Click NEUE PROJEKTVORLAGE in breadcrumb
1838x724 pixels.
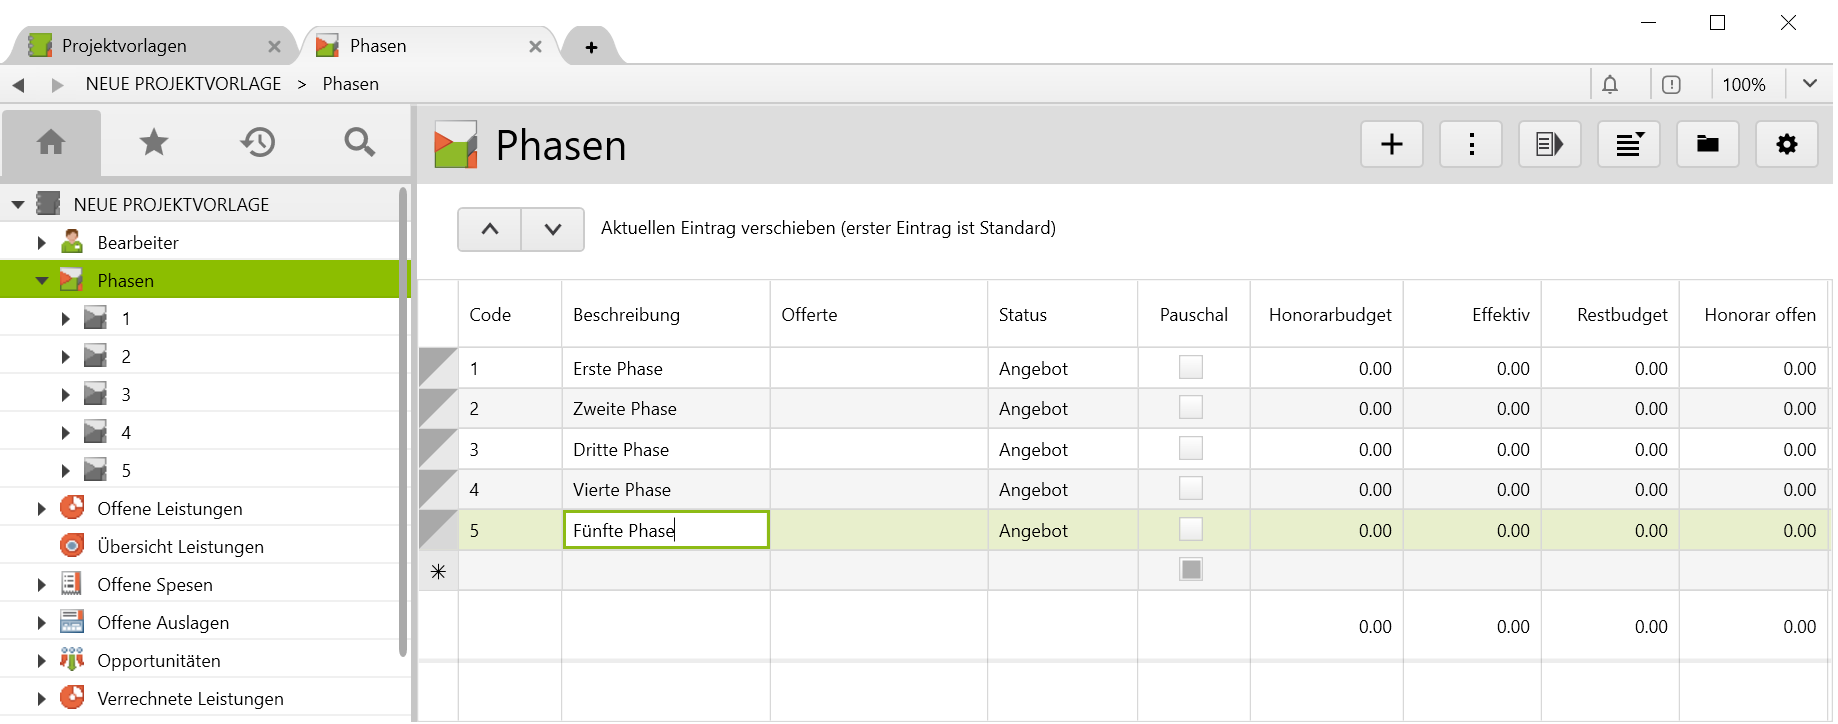pos(183,84)
